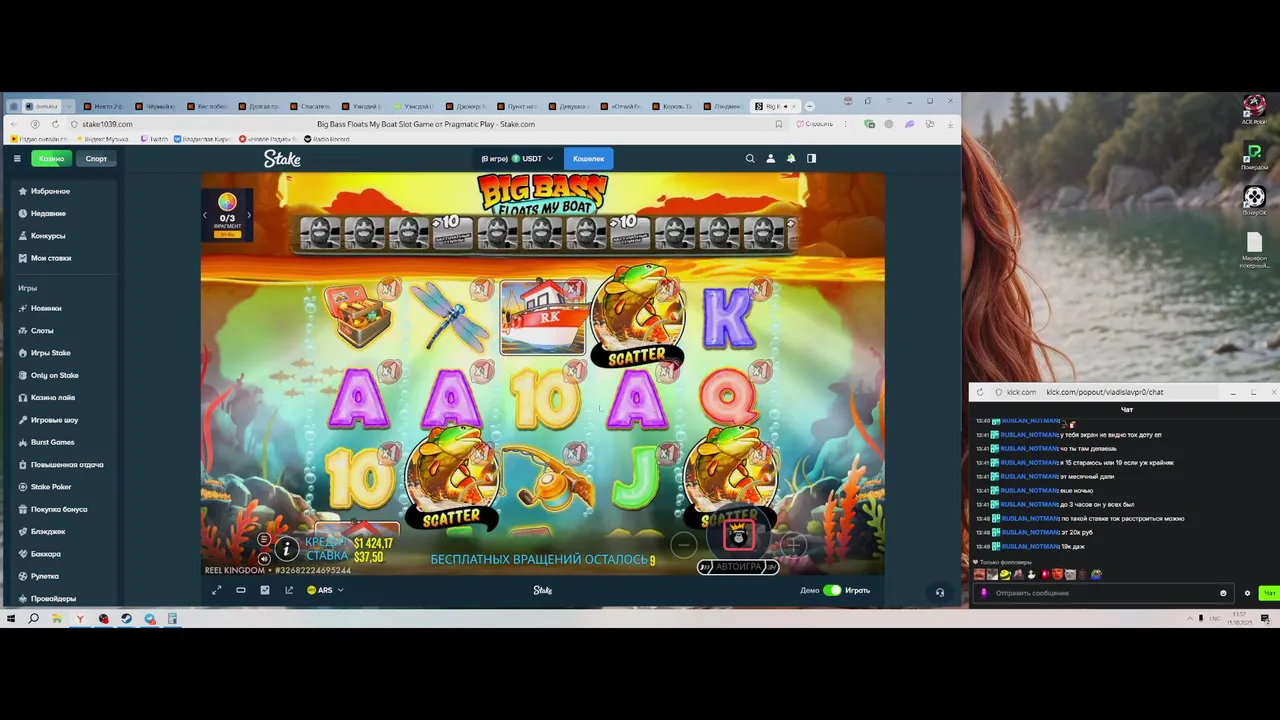Open Radio Record bookmark

tap(326, 139)
